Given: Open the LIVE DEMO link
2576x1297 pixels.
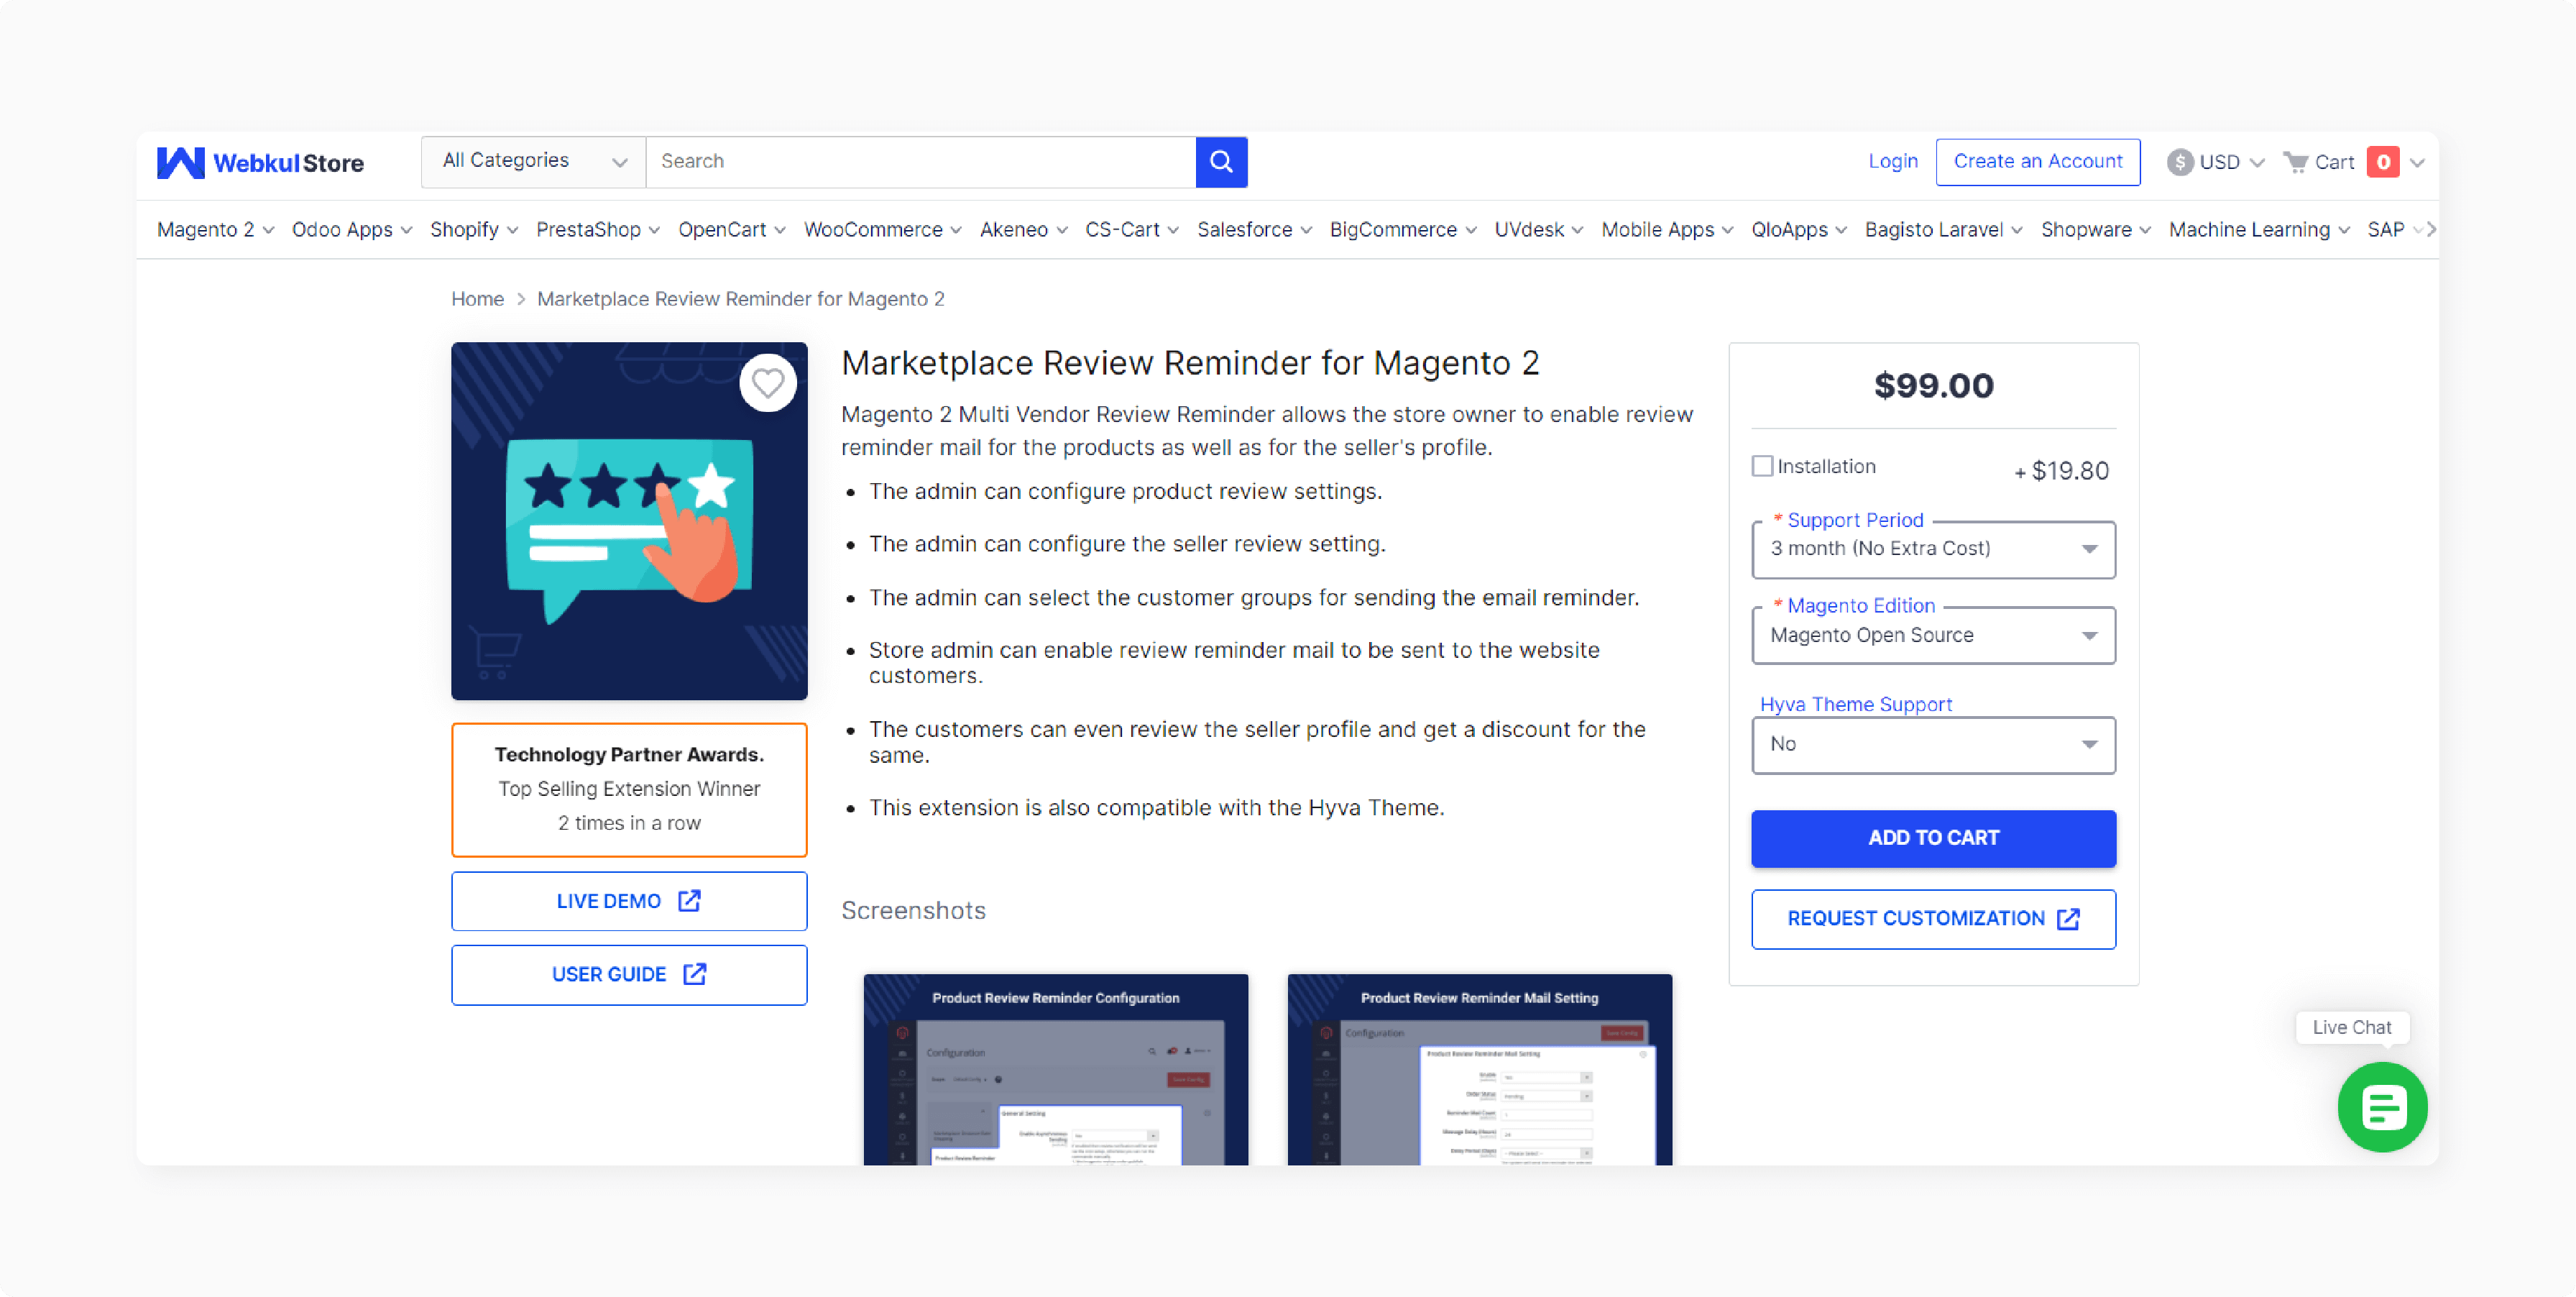Looking at the screenshot, I should tap(629, 901).
